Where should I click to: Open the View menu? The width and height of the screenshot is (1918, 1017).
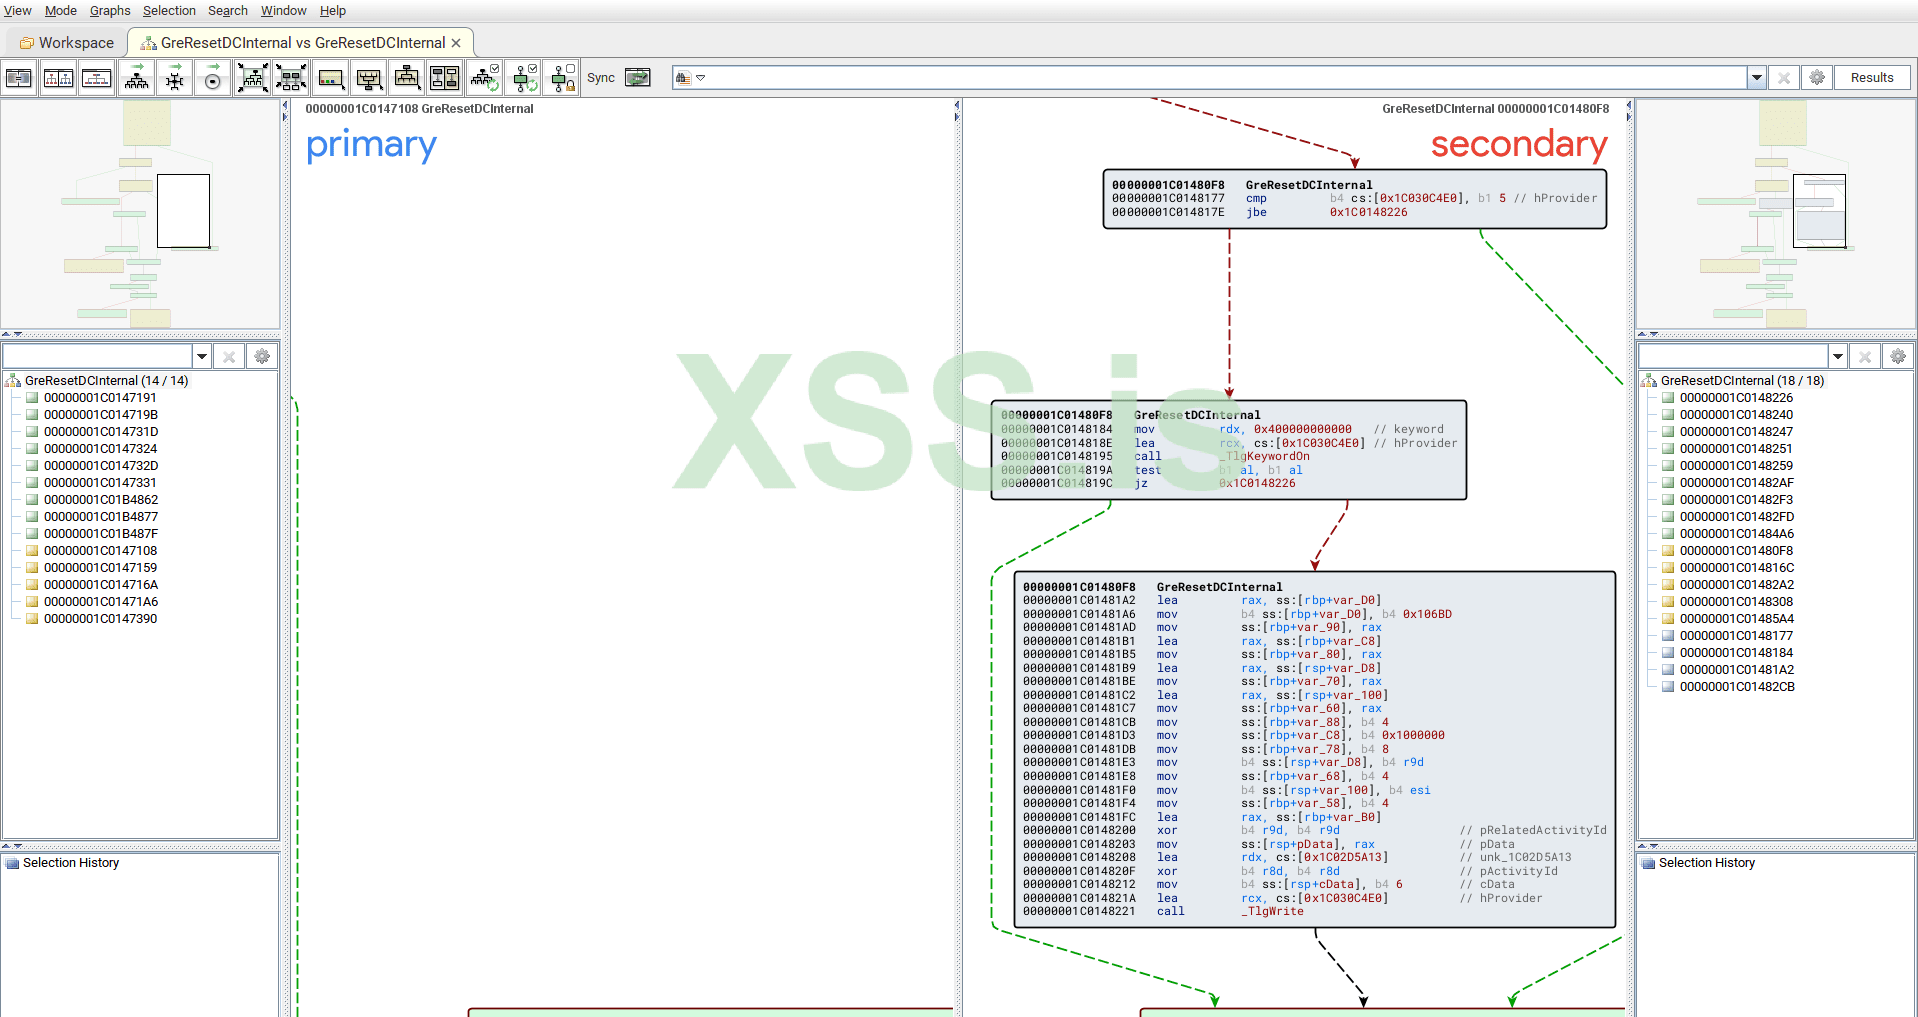point(18,11)
